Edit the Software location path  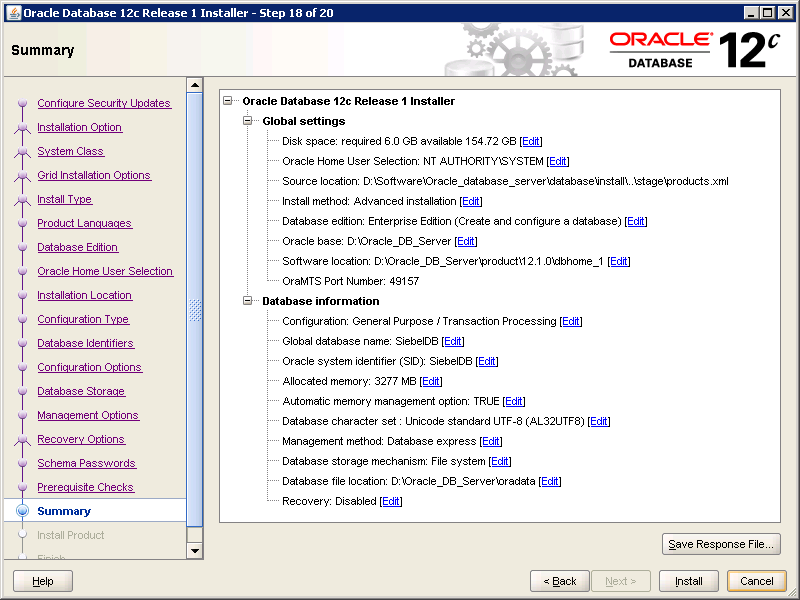pyautogui.click(x=619, y=261)
